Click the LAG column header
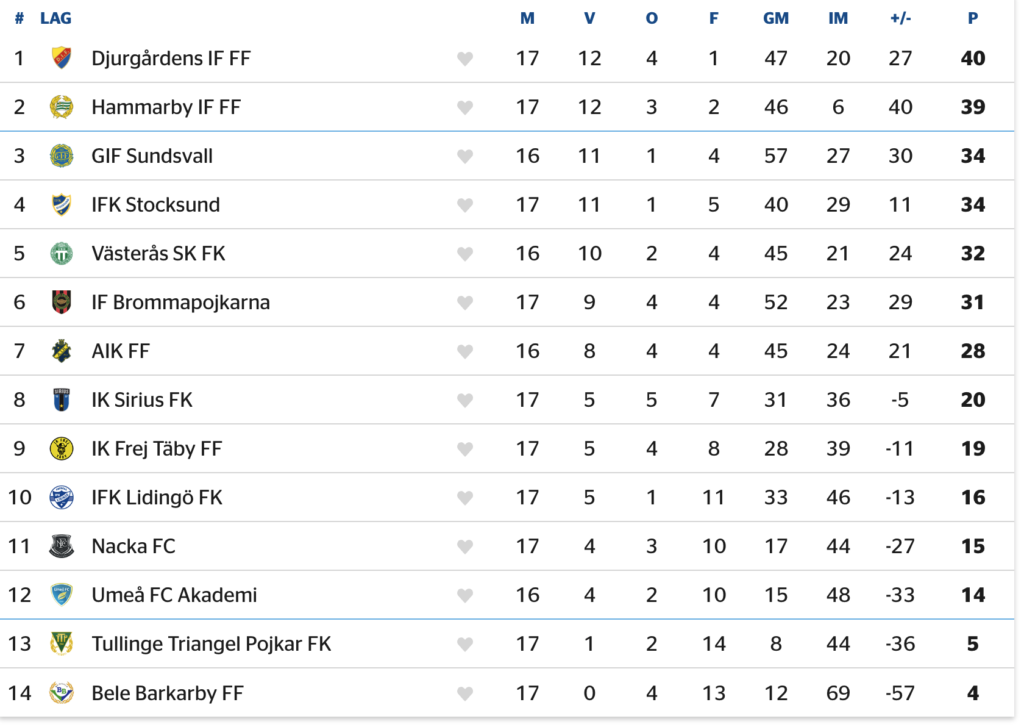 pyautogui.click(x=56, y=18)
